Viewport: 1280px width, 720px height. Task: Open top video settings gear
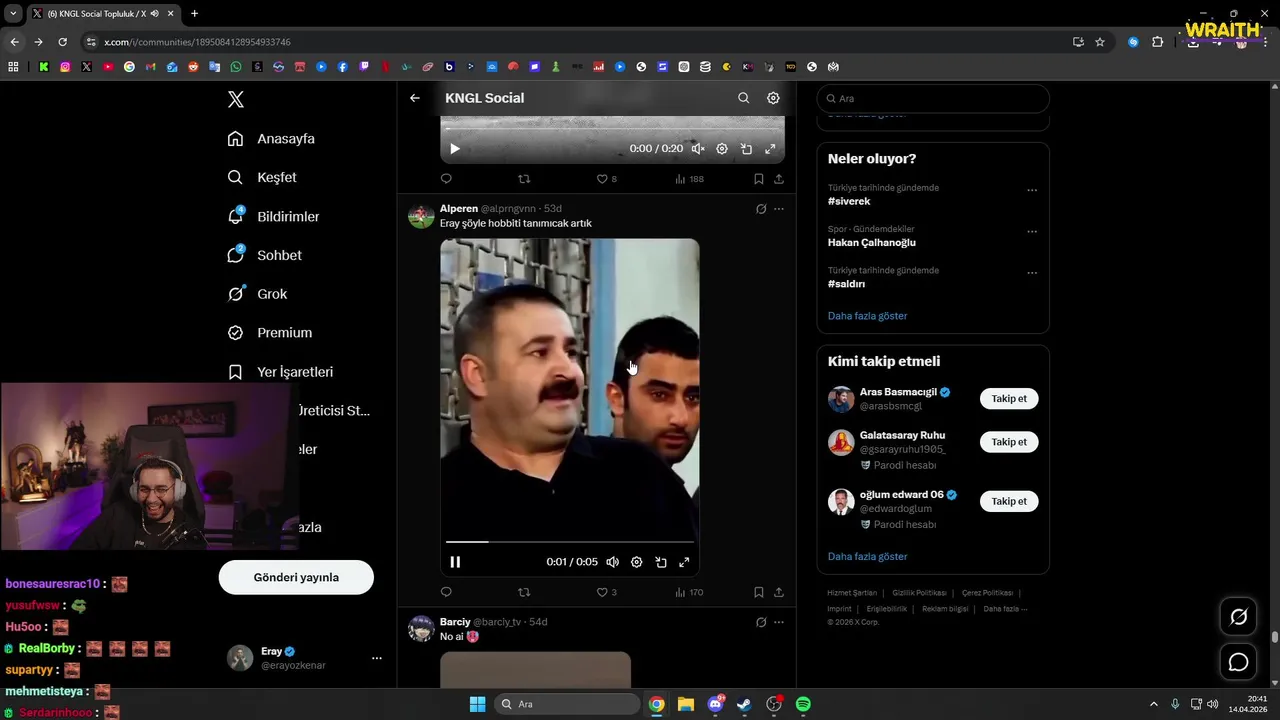[x=722, y=149]
